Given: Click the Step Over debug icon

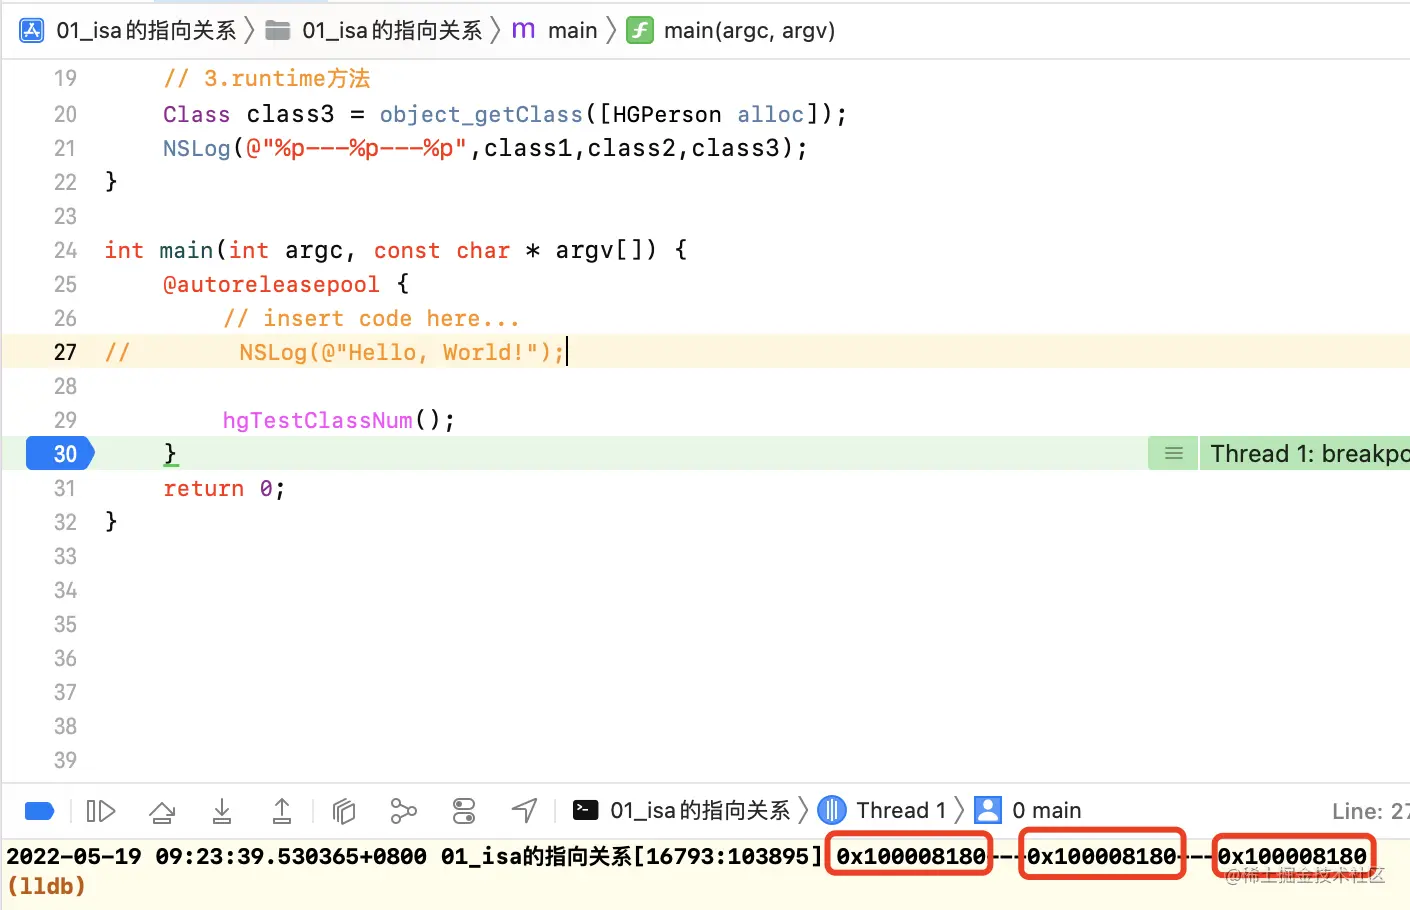Looking at the screenshot, I should (162, 811).
